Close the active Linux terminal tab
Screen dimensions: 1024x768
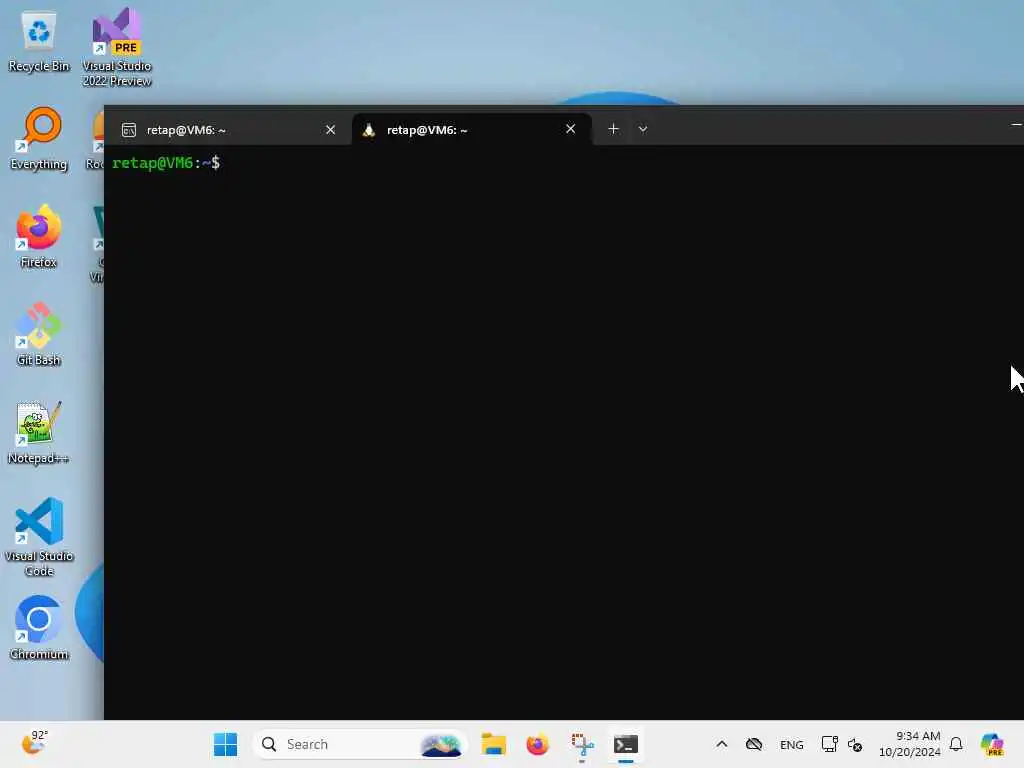[x=571, y=129]
